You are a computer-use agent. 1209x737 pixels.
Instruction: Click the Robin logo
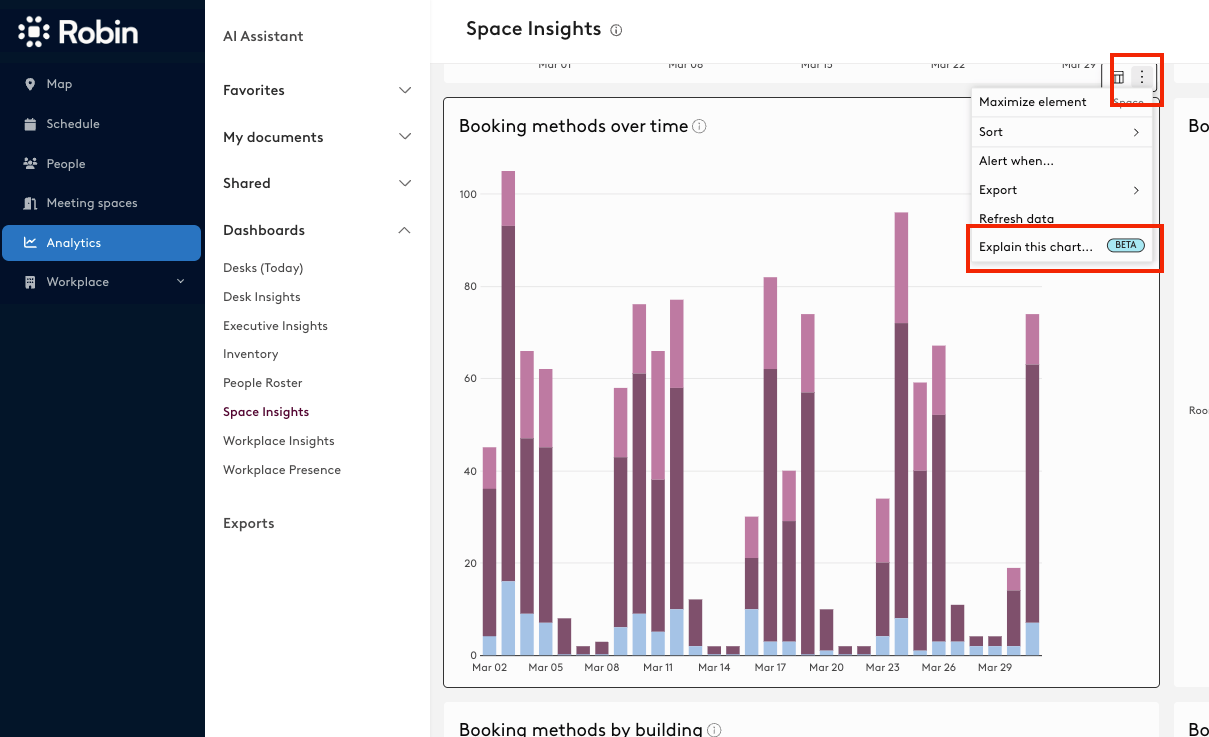(x=78, y=32)
